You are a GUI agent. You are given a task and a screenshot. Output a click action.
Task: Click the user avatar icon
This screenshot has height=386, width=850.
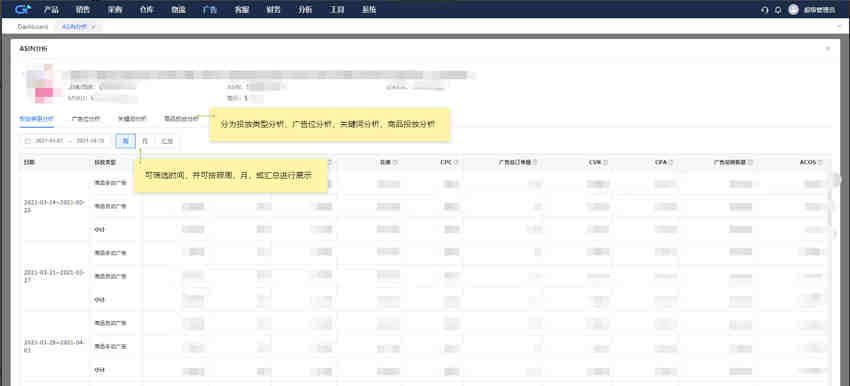point(794,9)
